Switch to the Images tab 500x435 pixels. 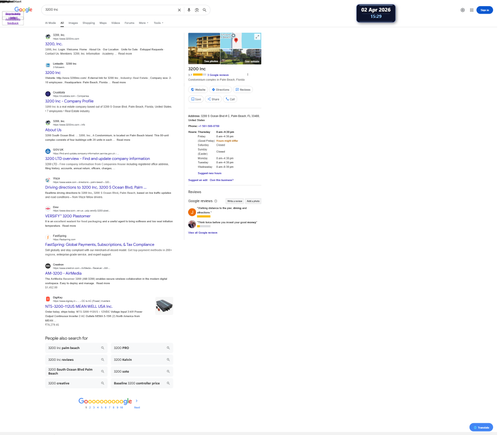pyautogui.click(x=73, y=23)
